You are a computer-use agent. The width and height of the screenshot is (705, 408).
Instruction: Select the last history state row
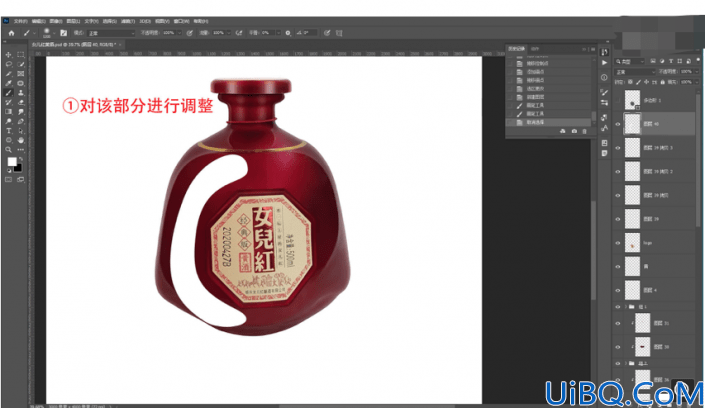549,122
